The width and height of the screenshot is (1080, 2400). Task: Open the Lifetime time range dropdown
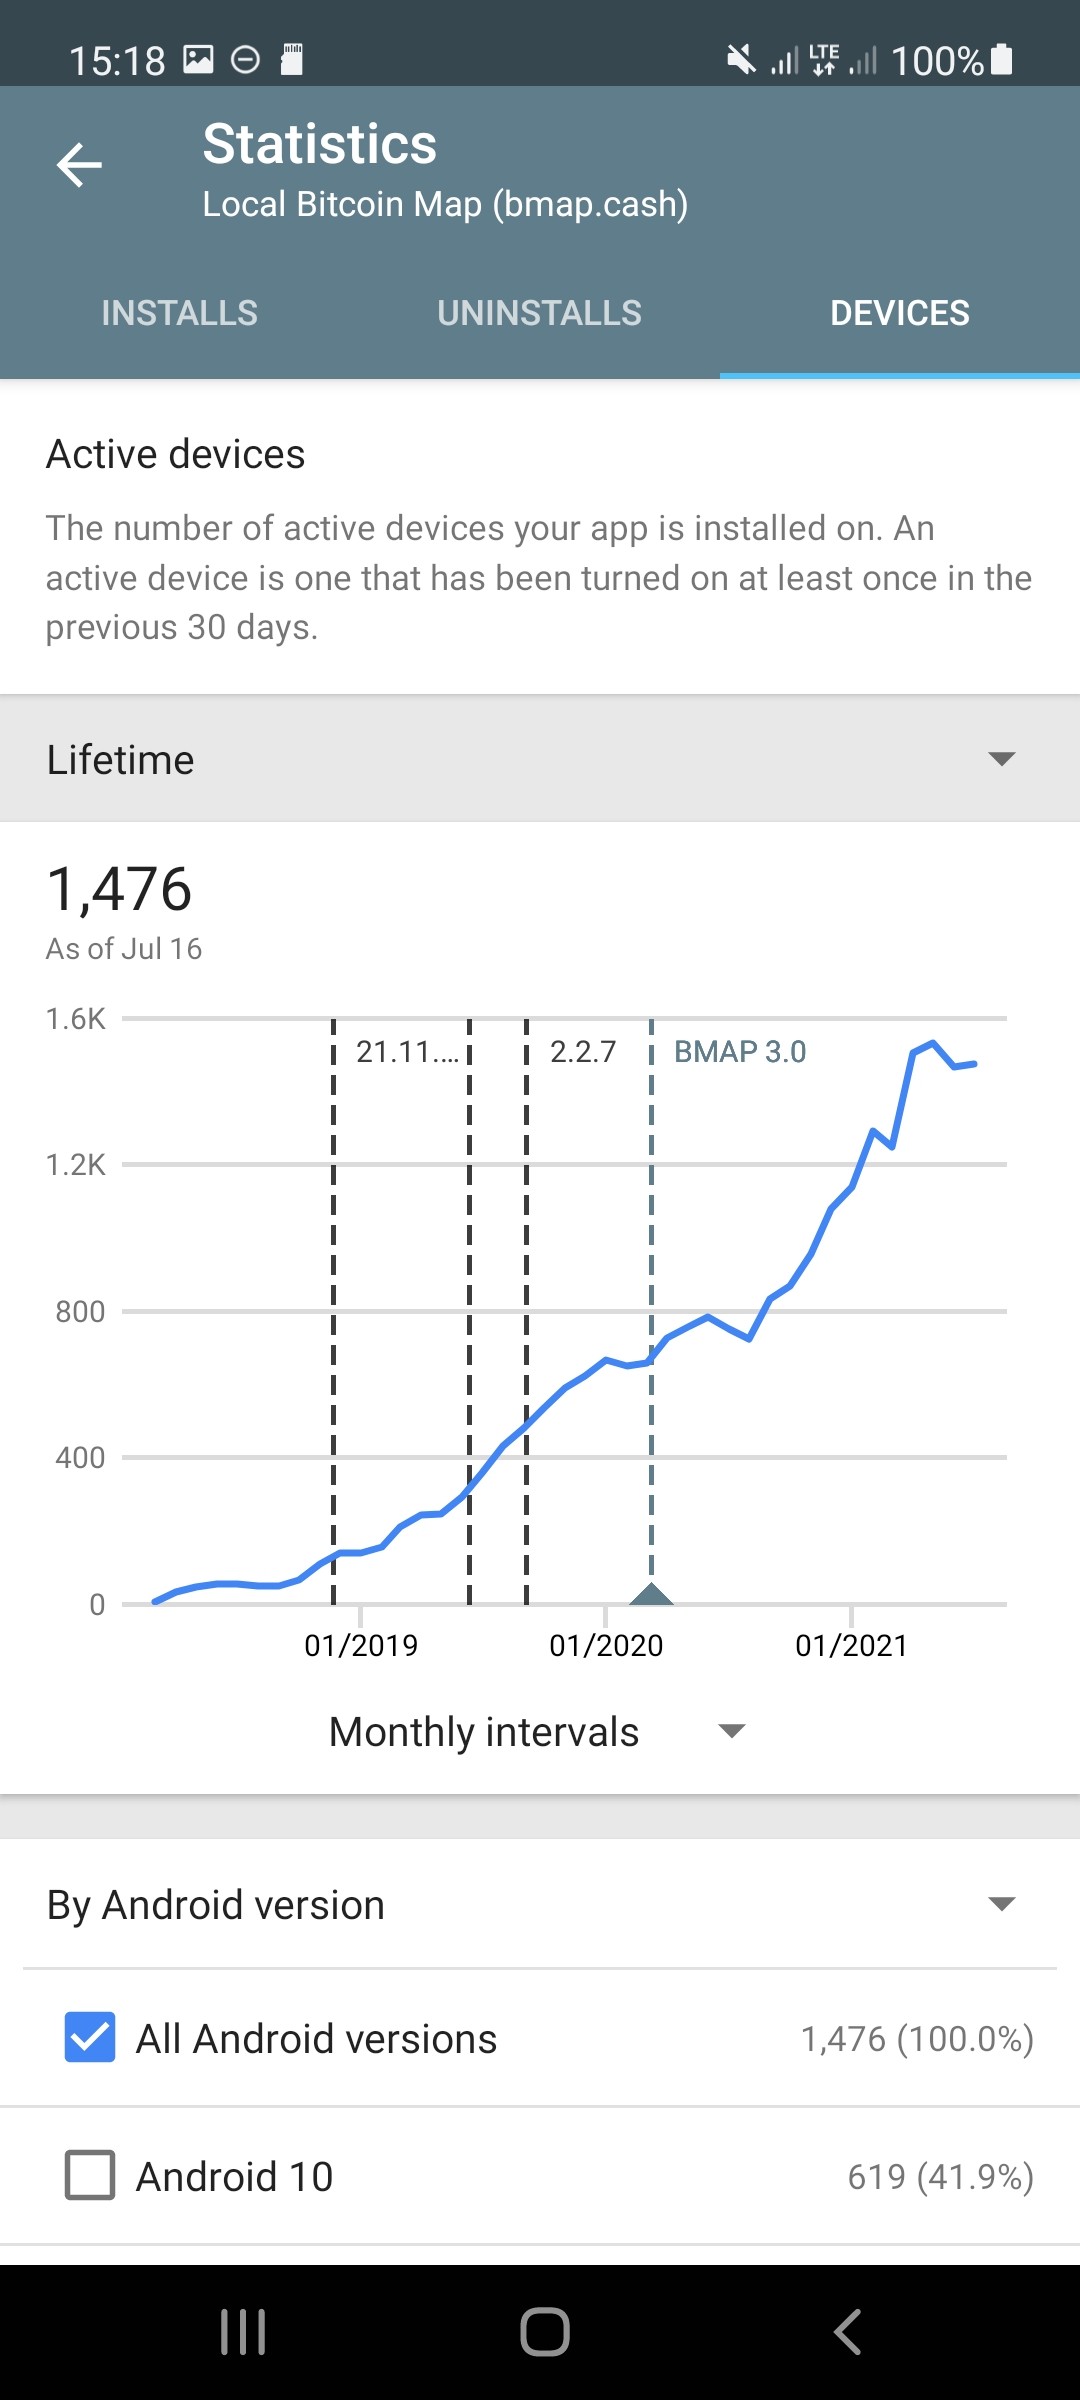pyautogui.click(x=540, y=758)
